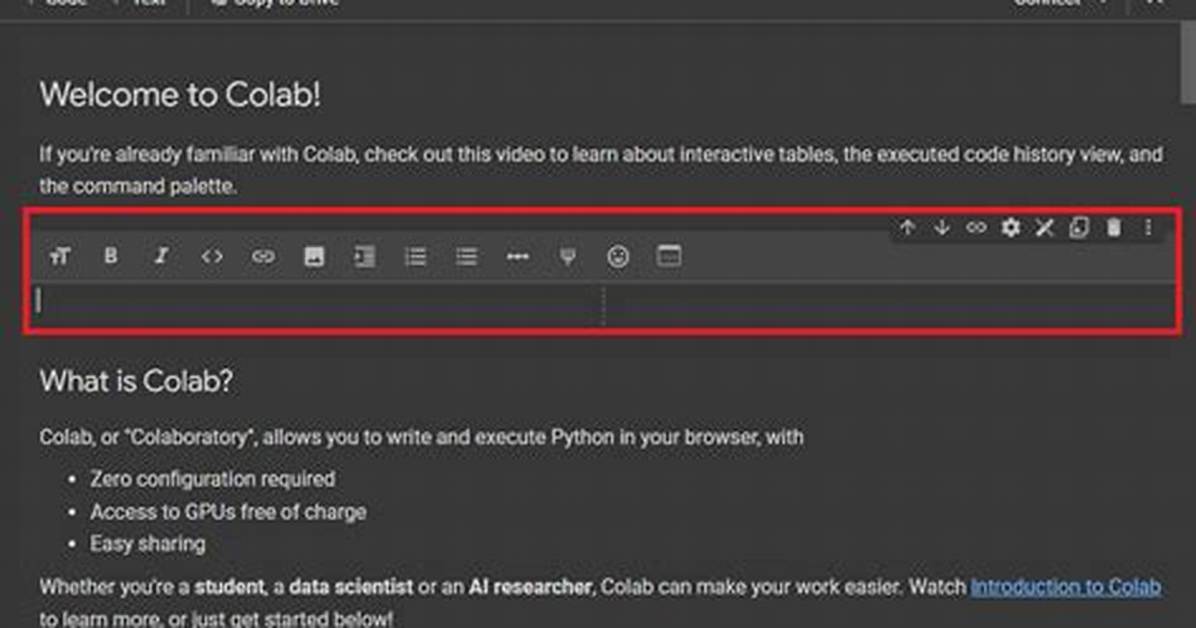Move the cell down
This screenshot has height=628, width=1196.
click(942, 227)
